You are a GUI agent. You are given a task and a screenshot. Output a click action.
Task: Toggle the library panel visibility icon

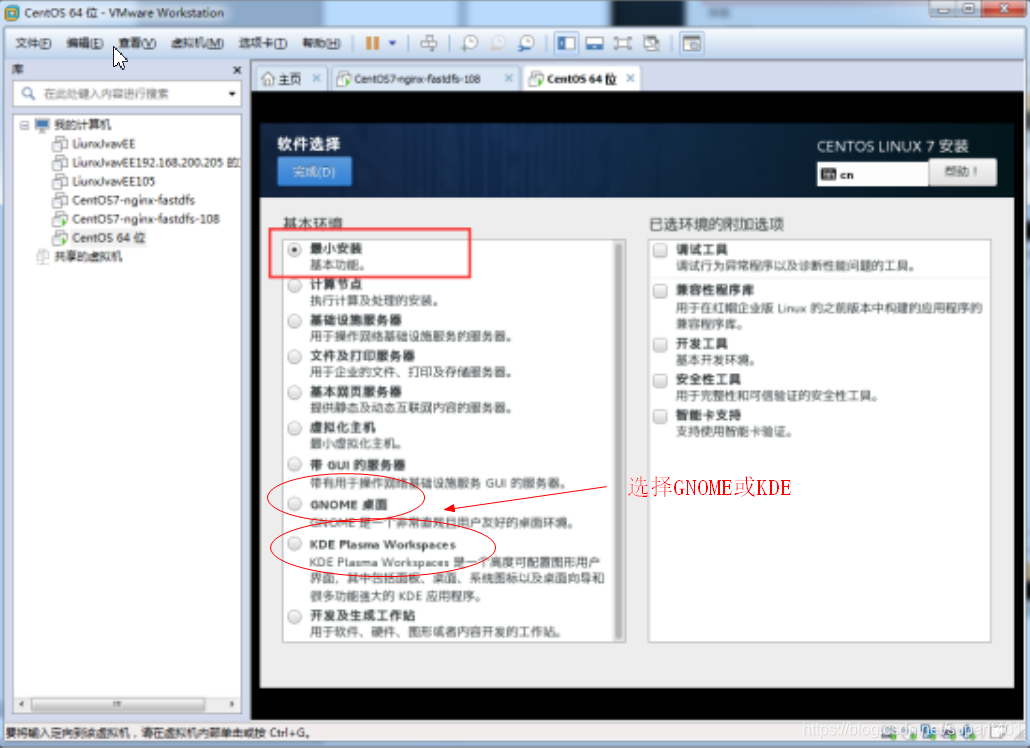[x=566, y=43]
